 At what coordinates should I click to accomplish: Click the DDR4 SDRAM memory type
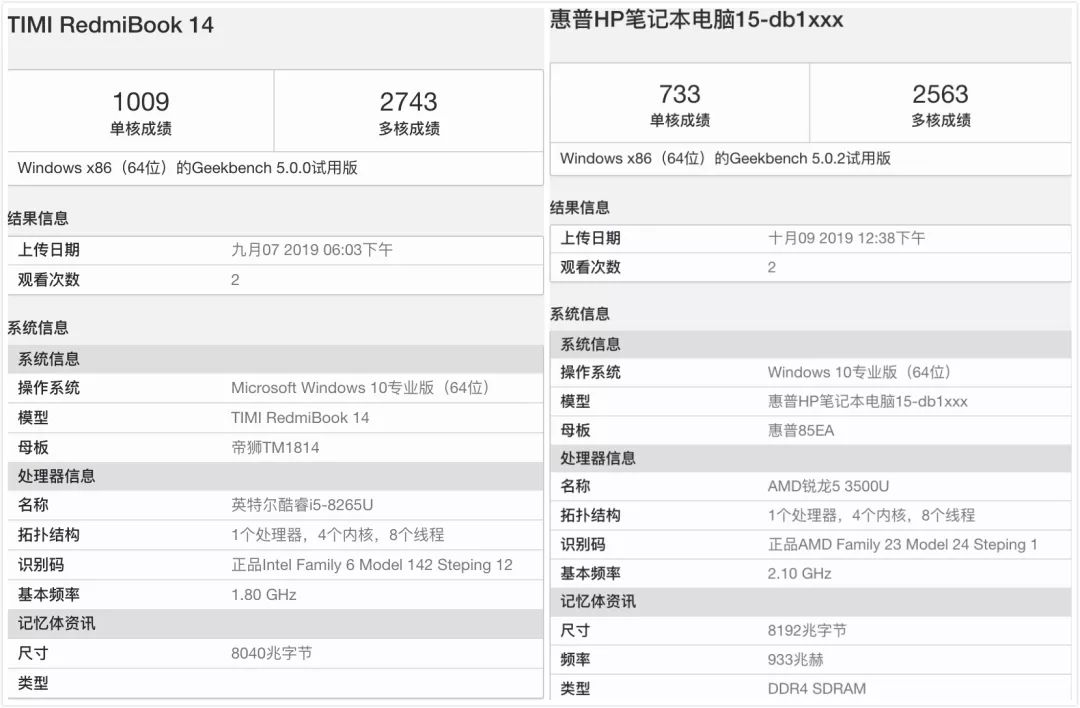coord(817,688)
